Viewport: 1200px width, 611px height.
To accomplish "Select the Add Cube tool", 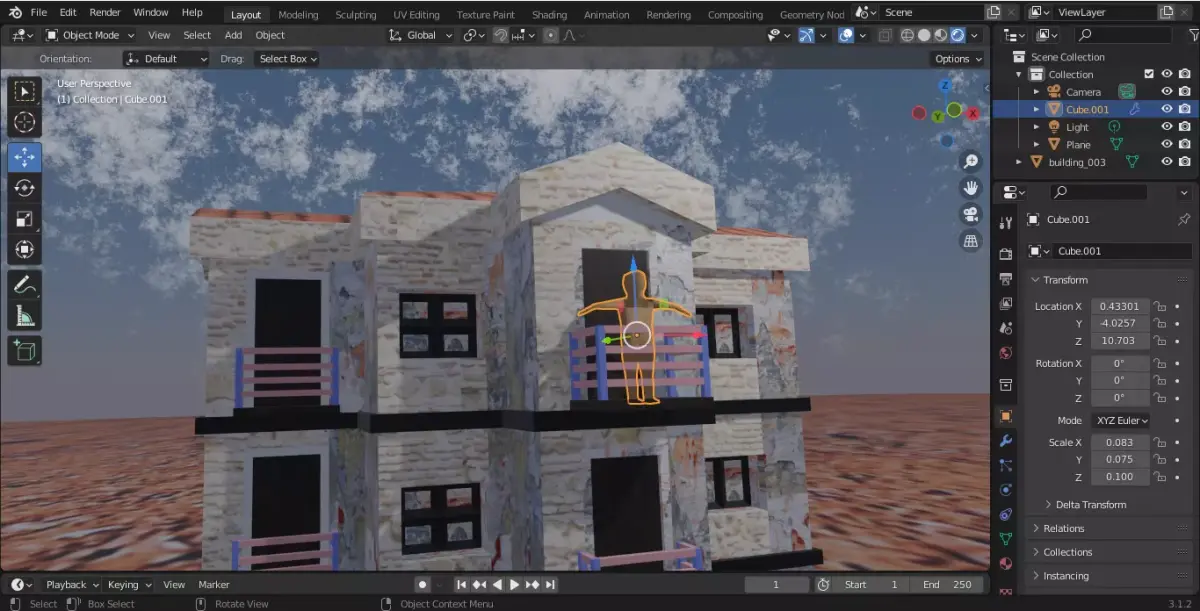I will click(x=25, y=350).
